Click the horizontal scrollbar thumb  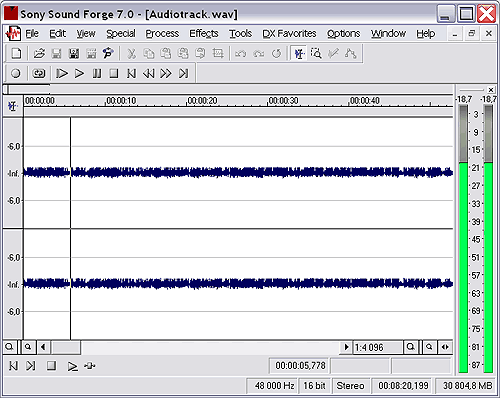[x=65, y=347]
